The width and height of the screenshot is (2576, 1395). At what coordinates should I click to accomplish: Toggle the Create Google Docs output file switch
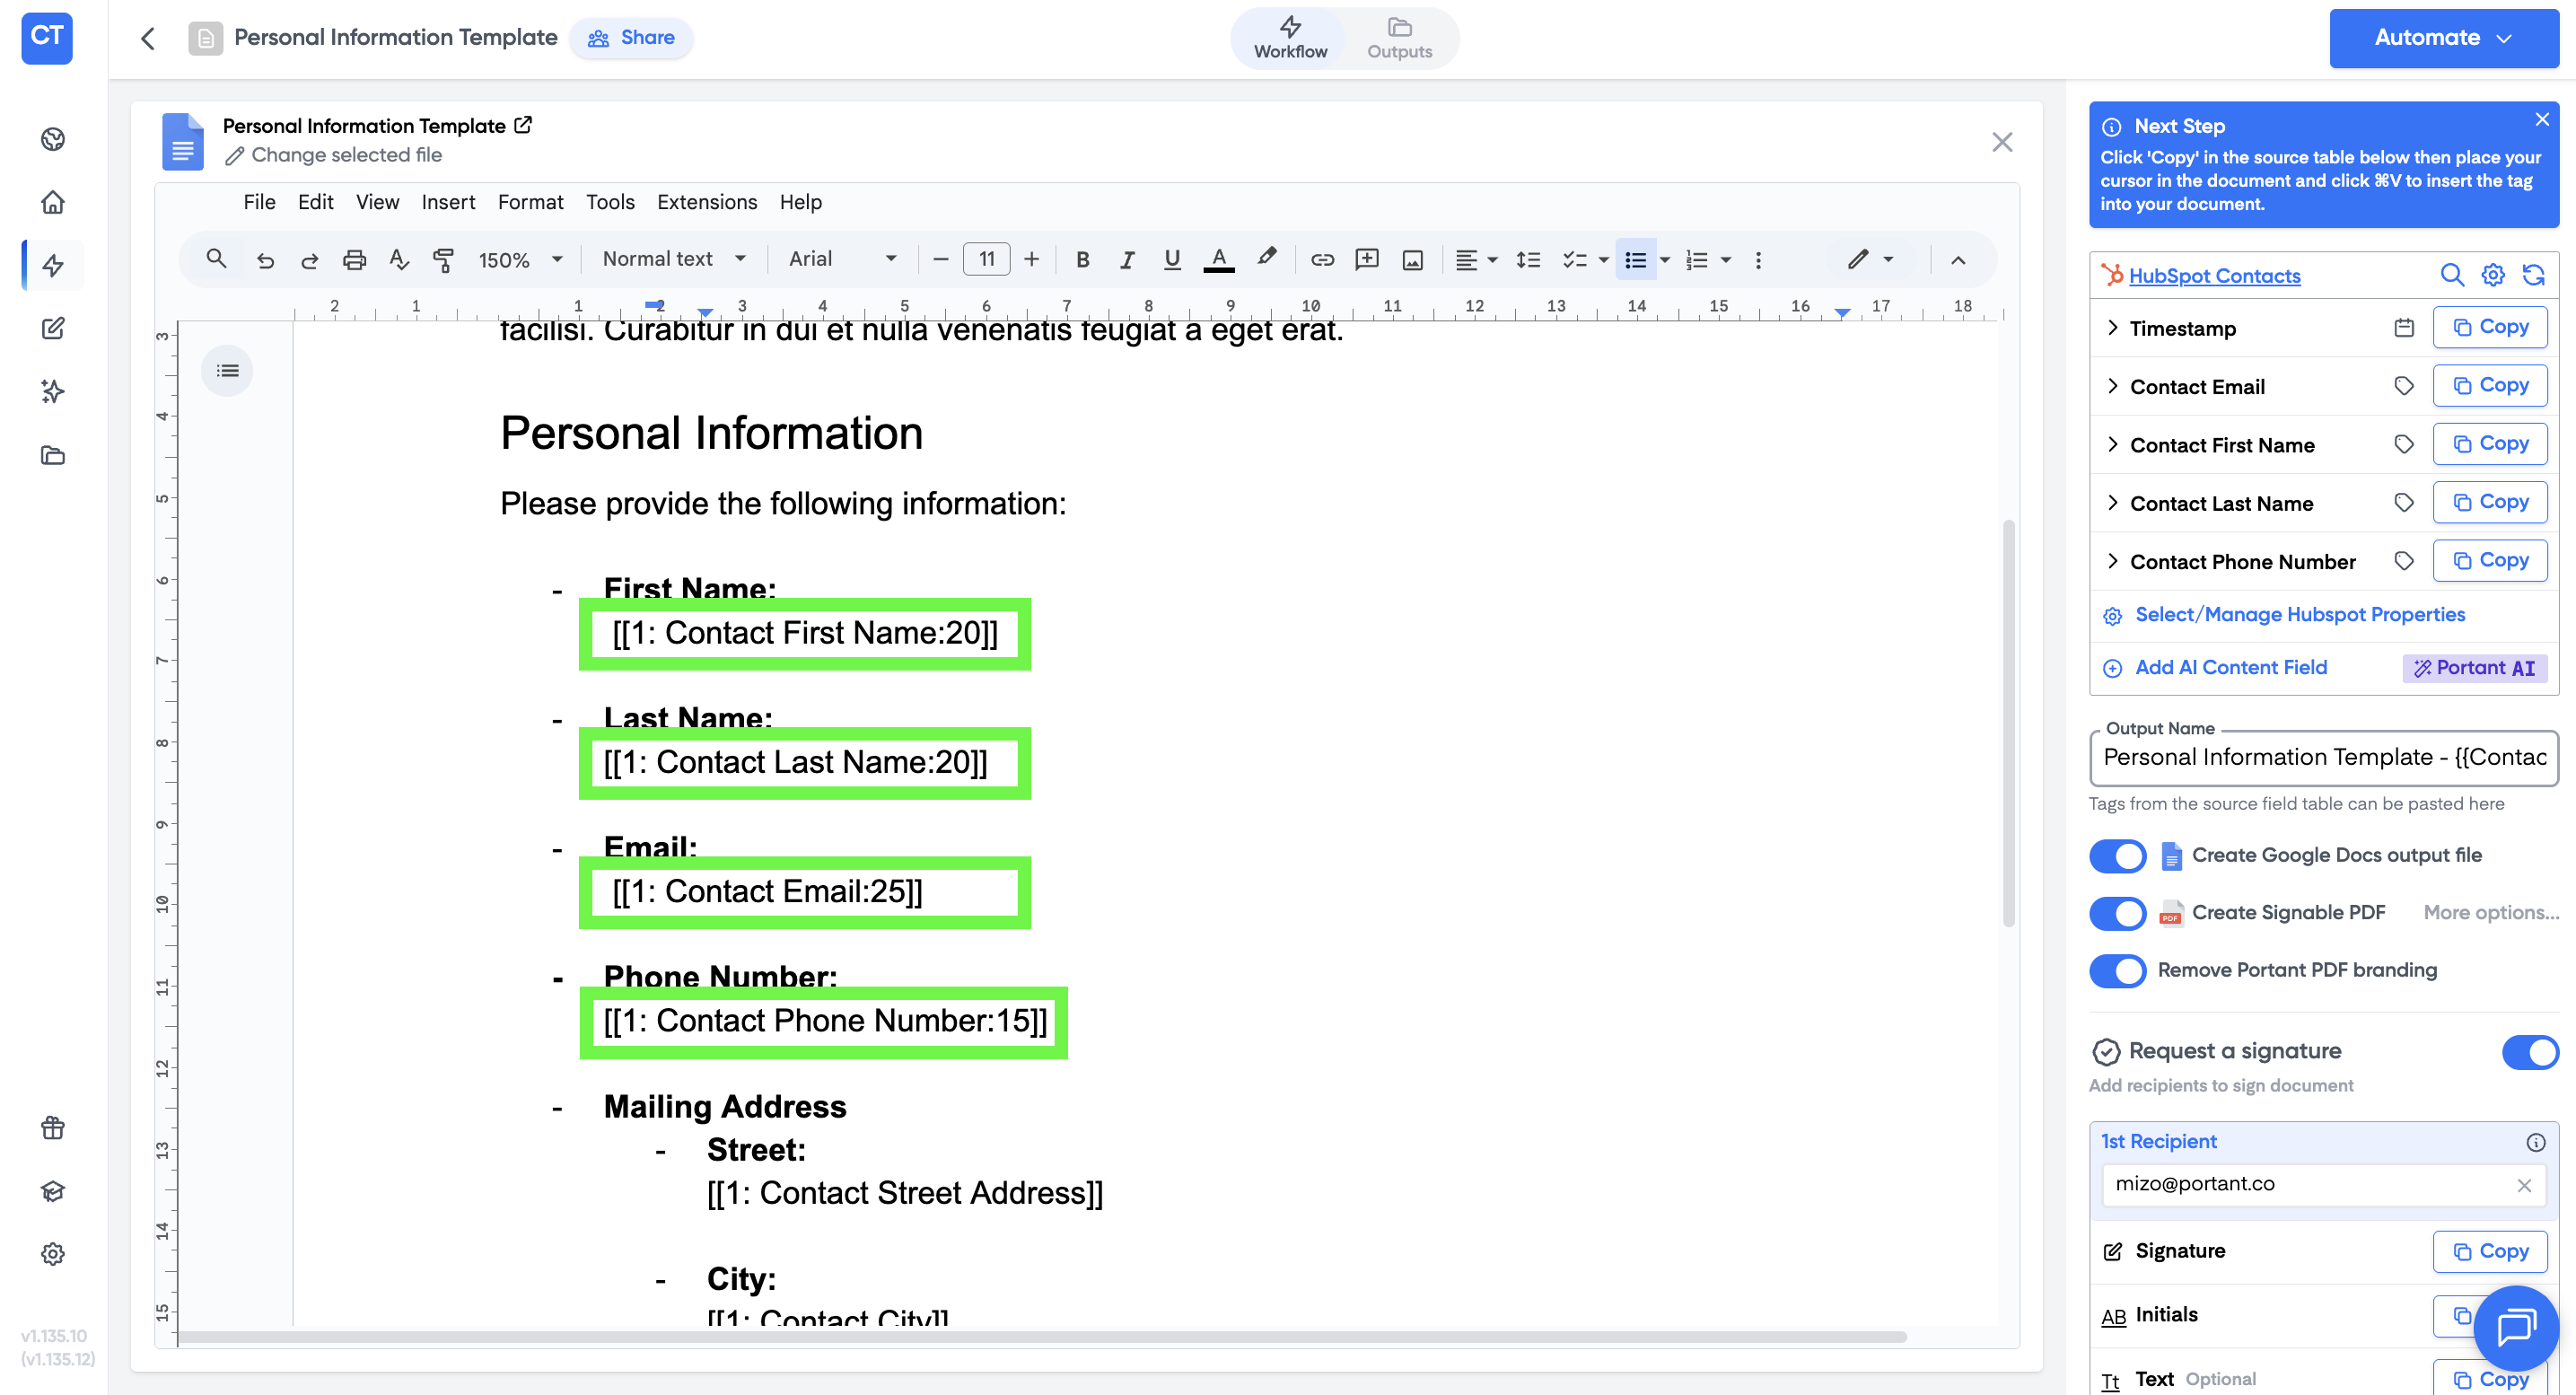[2117, 856]
